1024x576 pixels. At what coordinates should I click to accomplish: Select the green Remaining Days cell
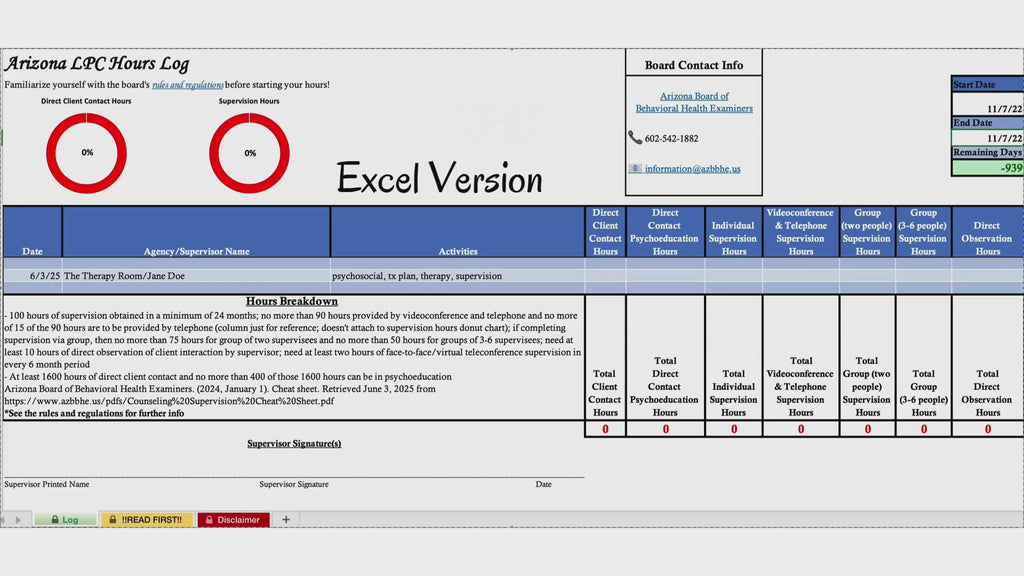click(x=987, y=168)
